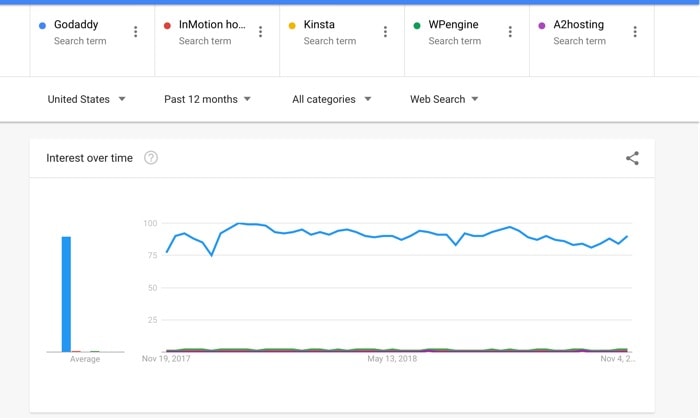Share the Interest over time chart
The width and height of the screenshot is (700, 420).
[x=632, y=158]
